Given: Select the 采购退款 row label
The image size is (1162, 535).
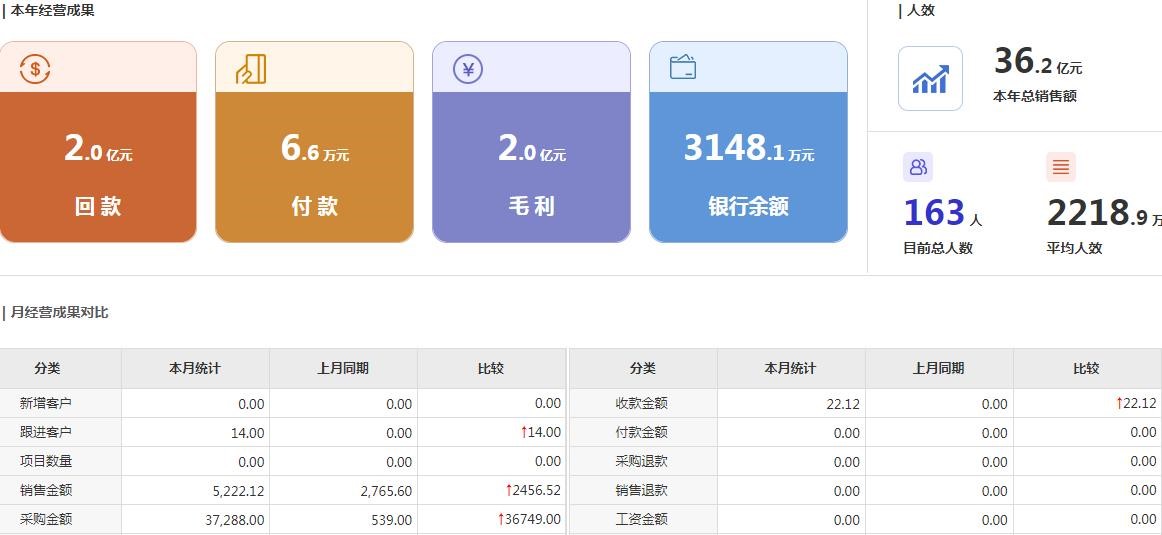Looking at the screenshot, I should [642, 461].
